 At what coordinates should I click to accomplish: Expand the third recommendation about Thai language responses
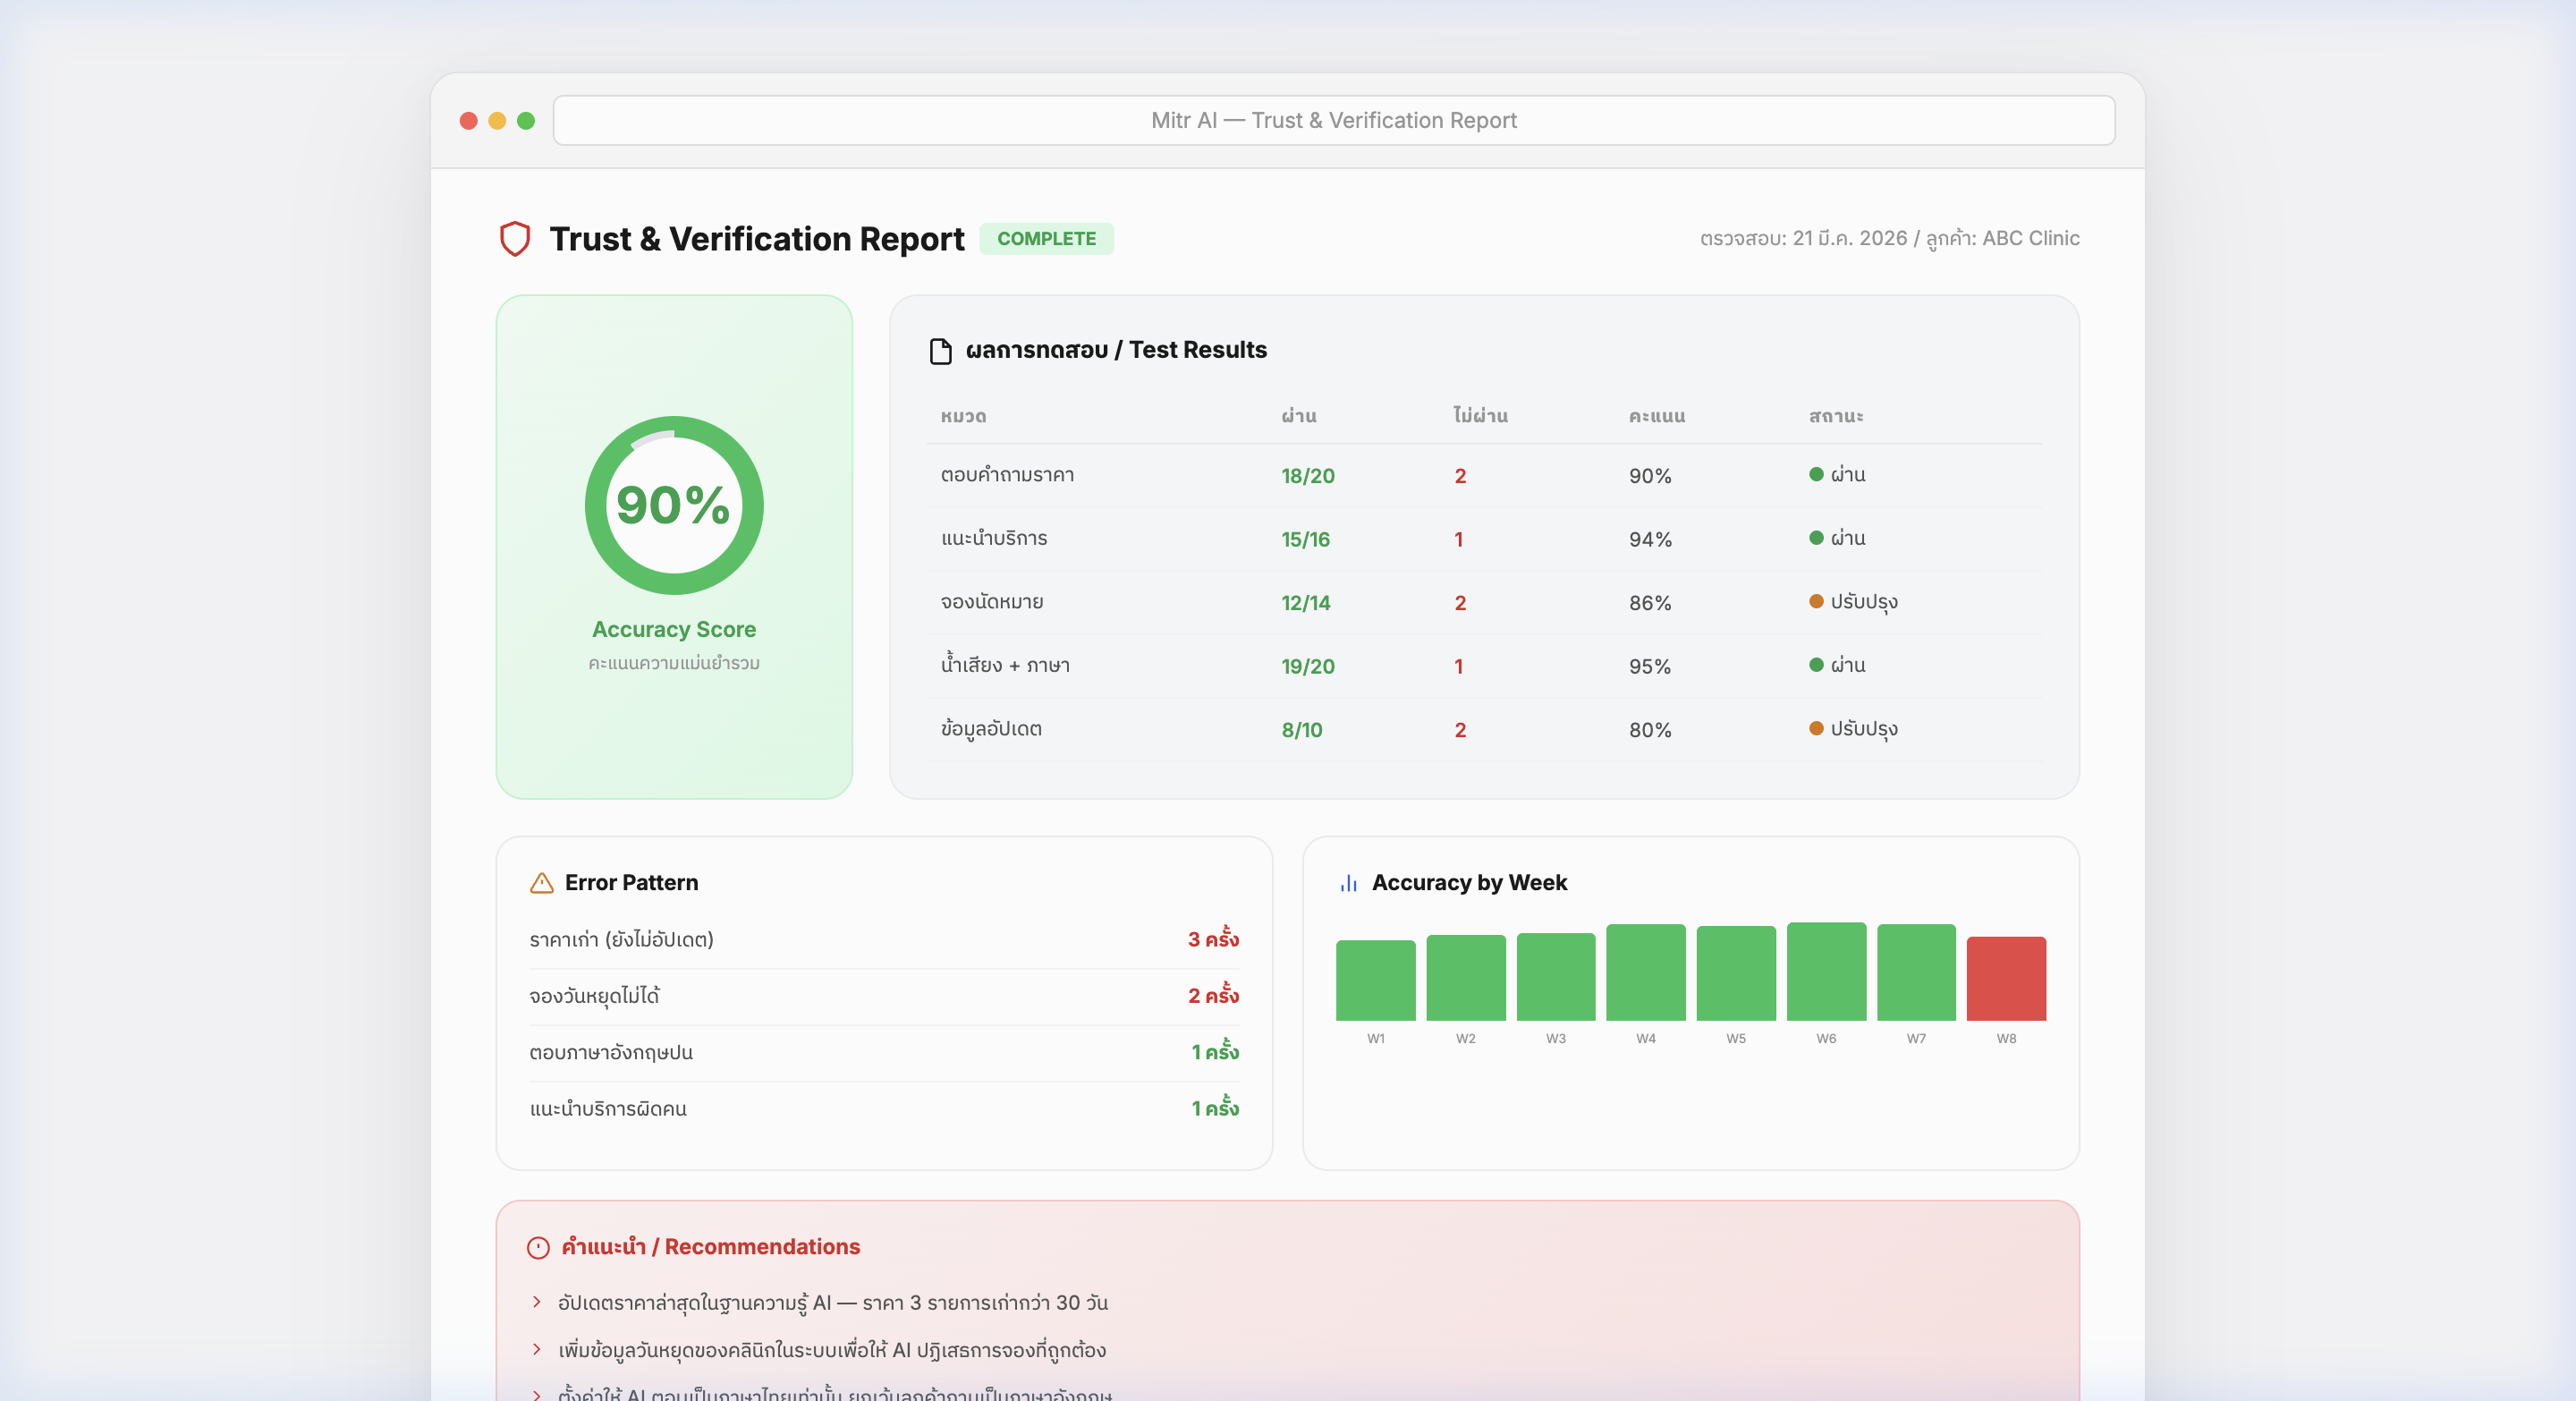834,1394
